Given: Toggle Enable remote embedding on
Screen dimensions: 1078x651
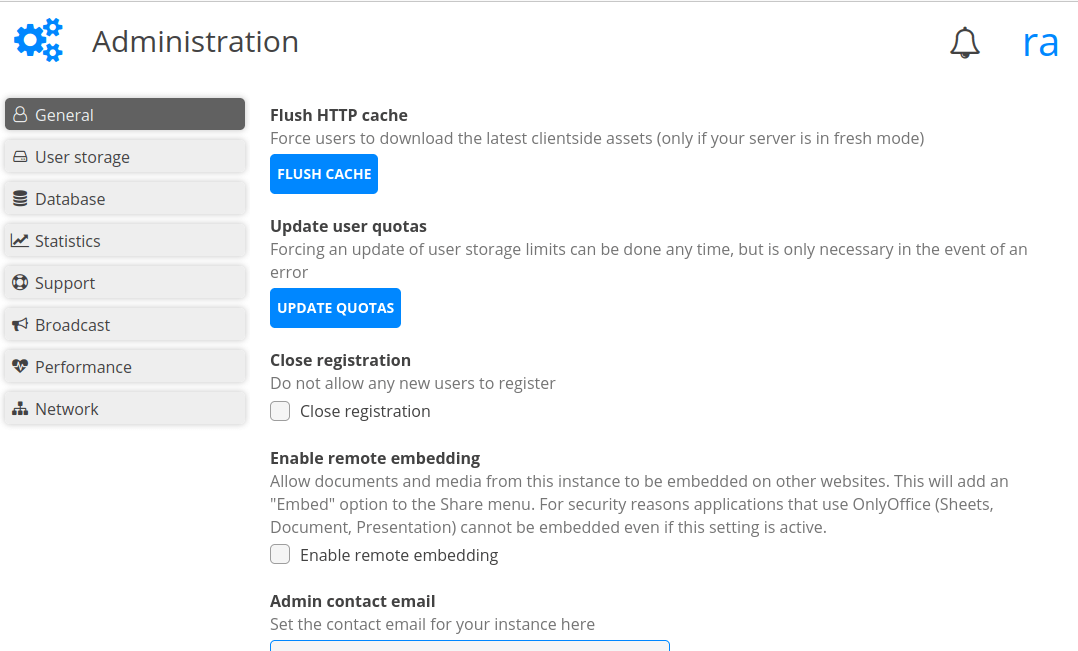Looking at the screenshot, I should point(280,554).
